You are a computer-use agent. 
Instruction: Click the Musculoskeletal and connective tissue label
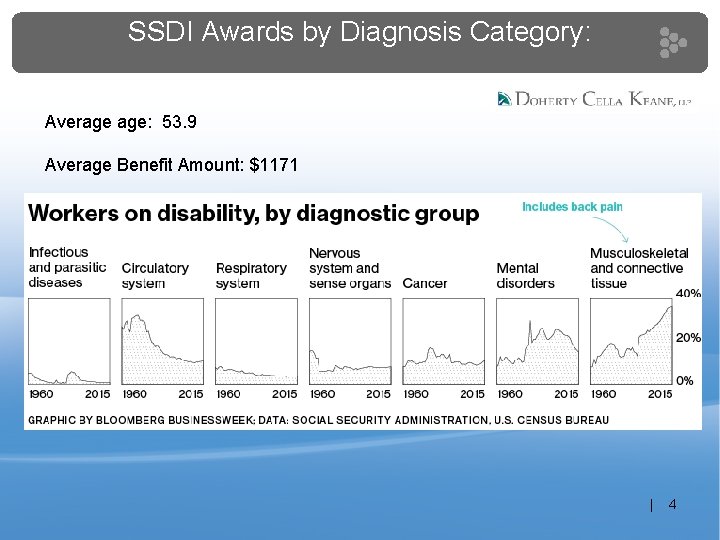pos(639,268)
